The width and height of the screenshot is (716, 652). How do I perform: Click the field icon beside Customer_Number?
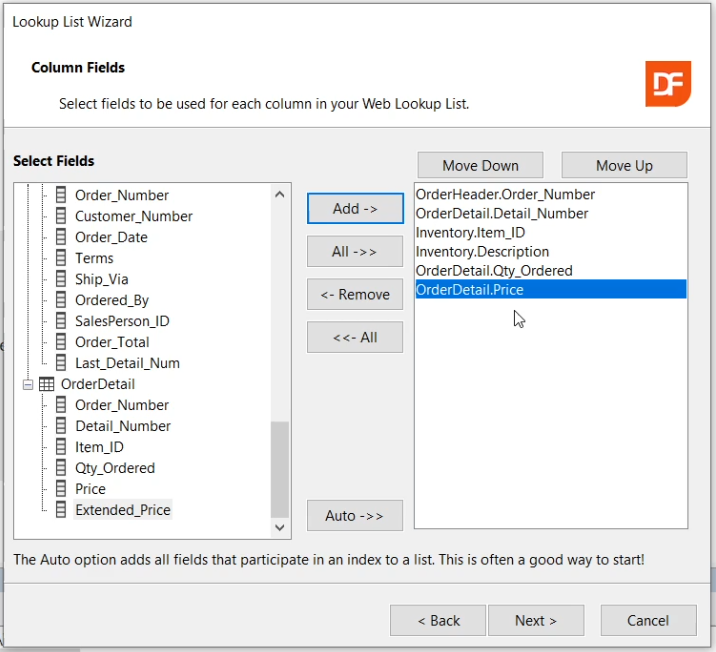pos(61,216)
